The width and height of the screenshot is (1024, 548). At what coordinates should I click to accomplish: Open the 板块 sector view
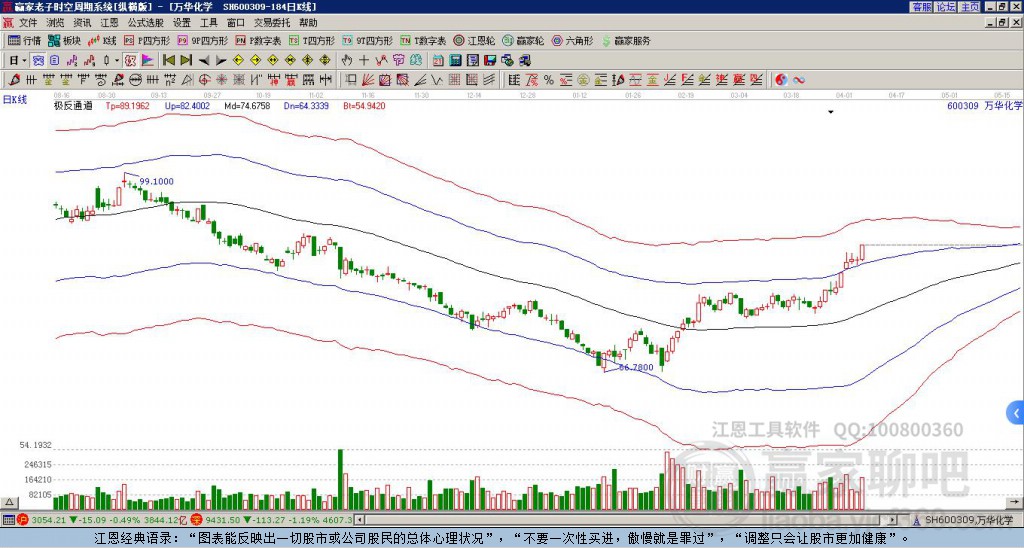coord(65,40)
